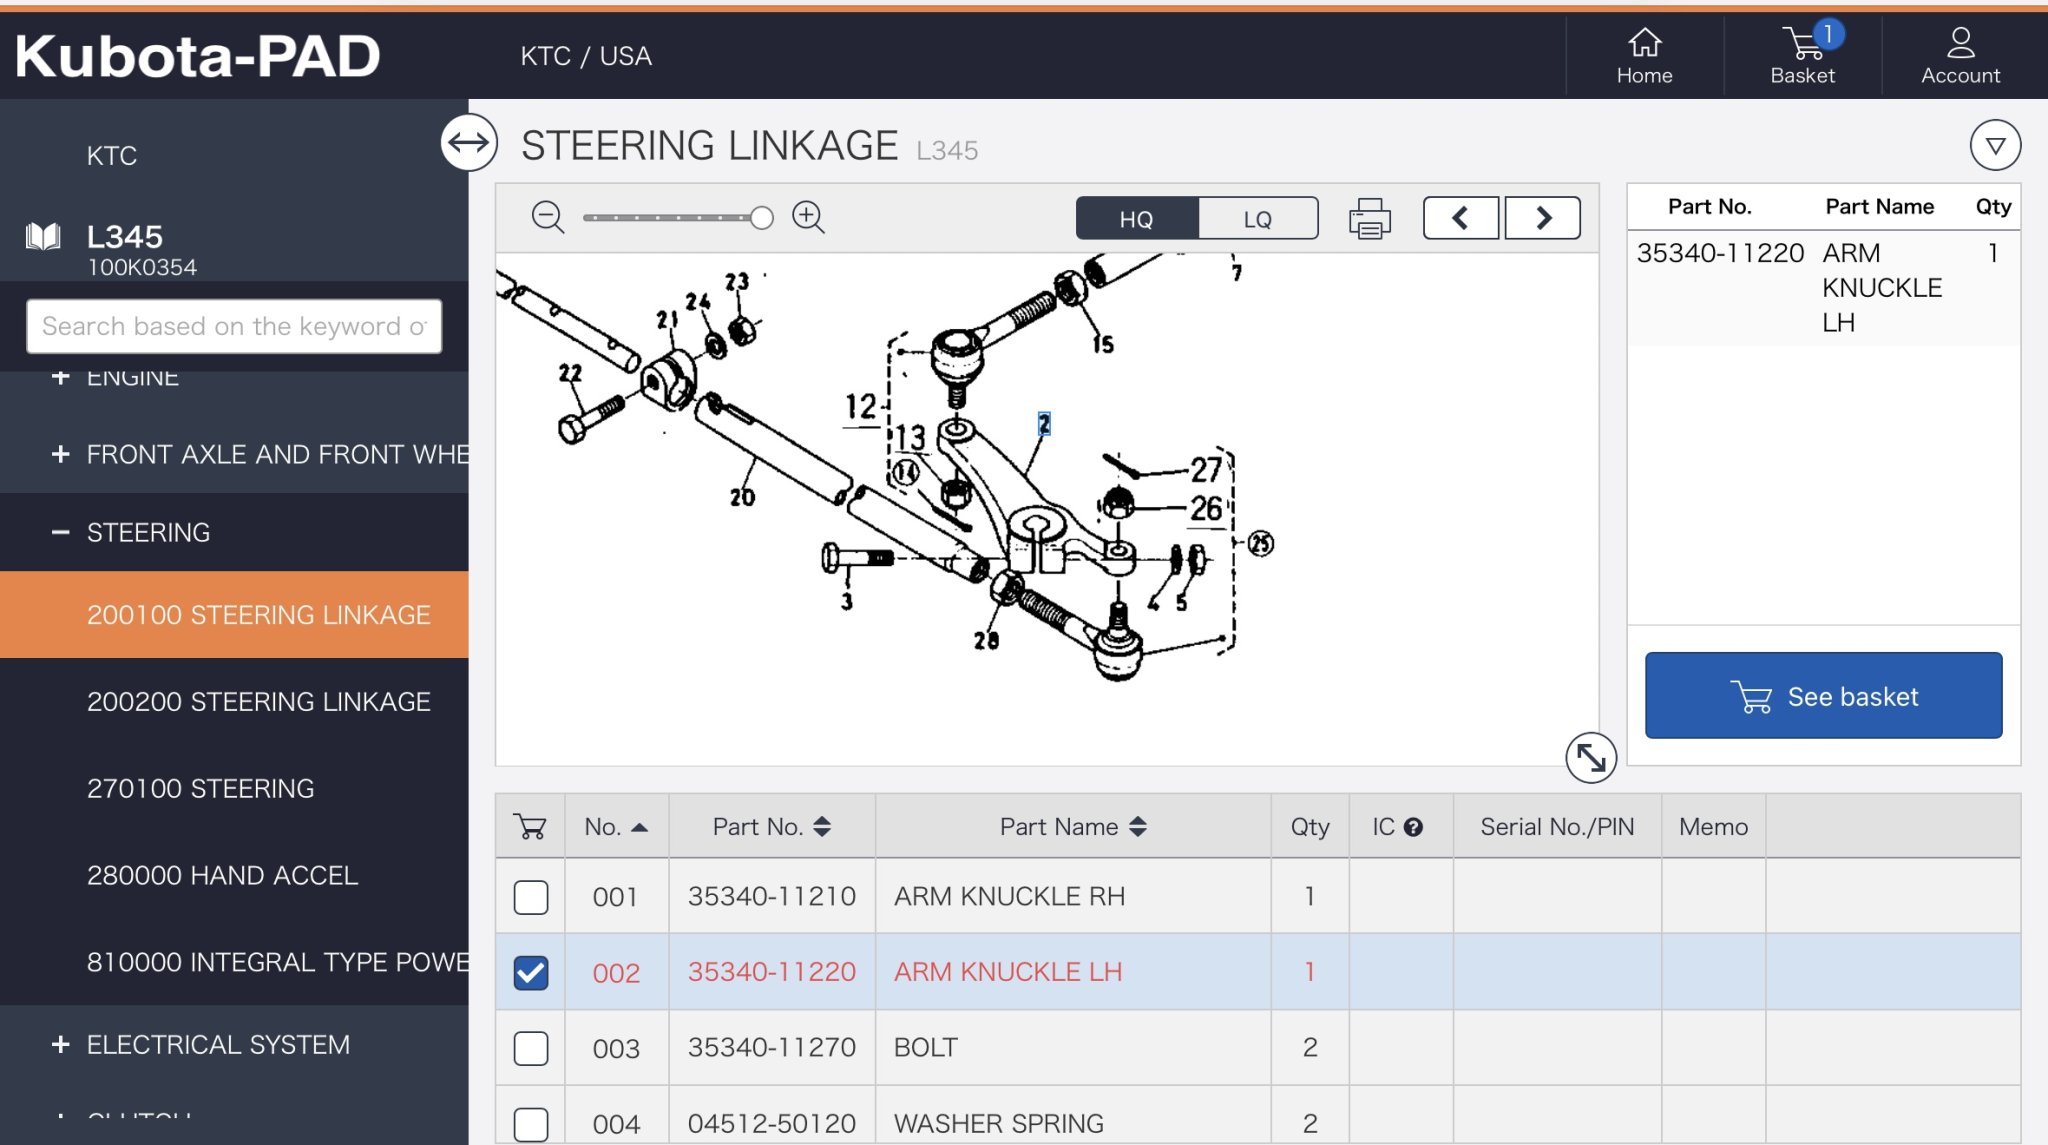This screenshot has width=2048, height=1145.
Task: Click the Memo column header
Action: coord(1713,827)
